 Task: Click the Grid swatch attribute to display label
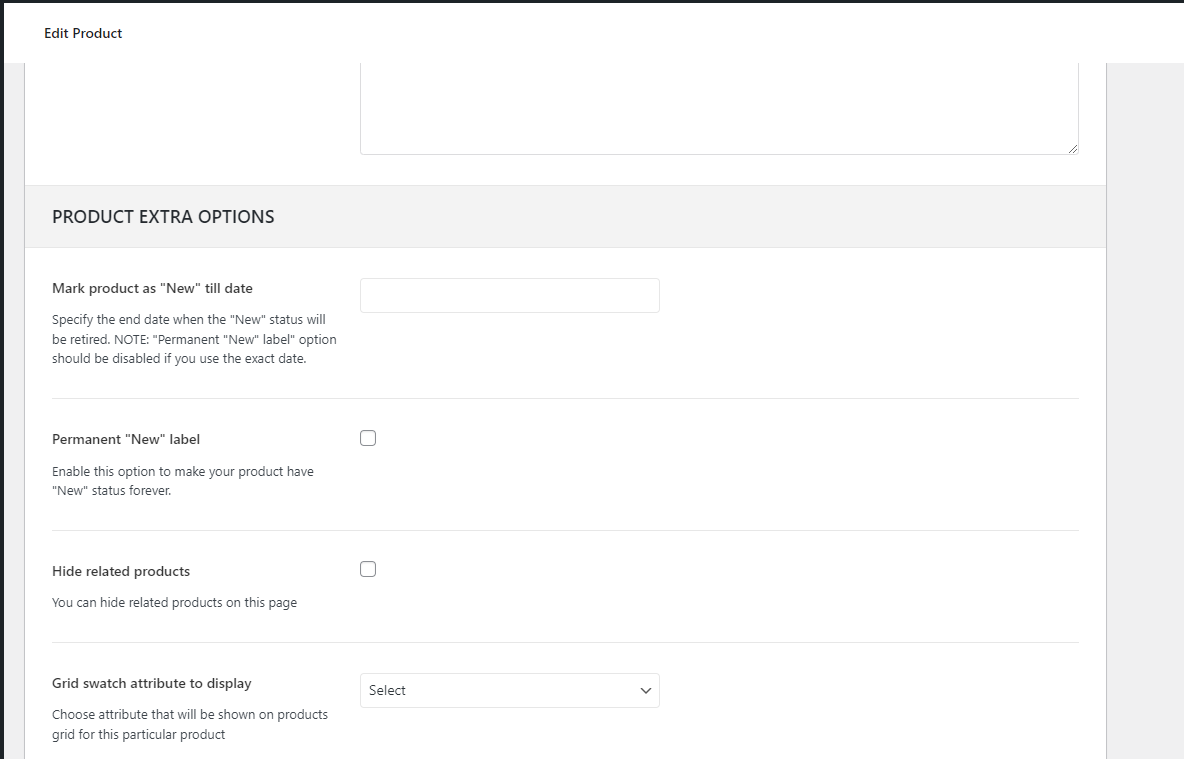(x=152, y=683)
